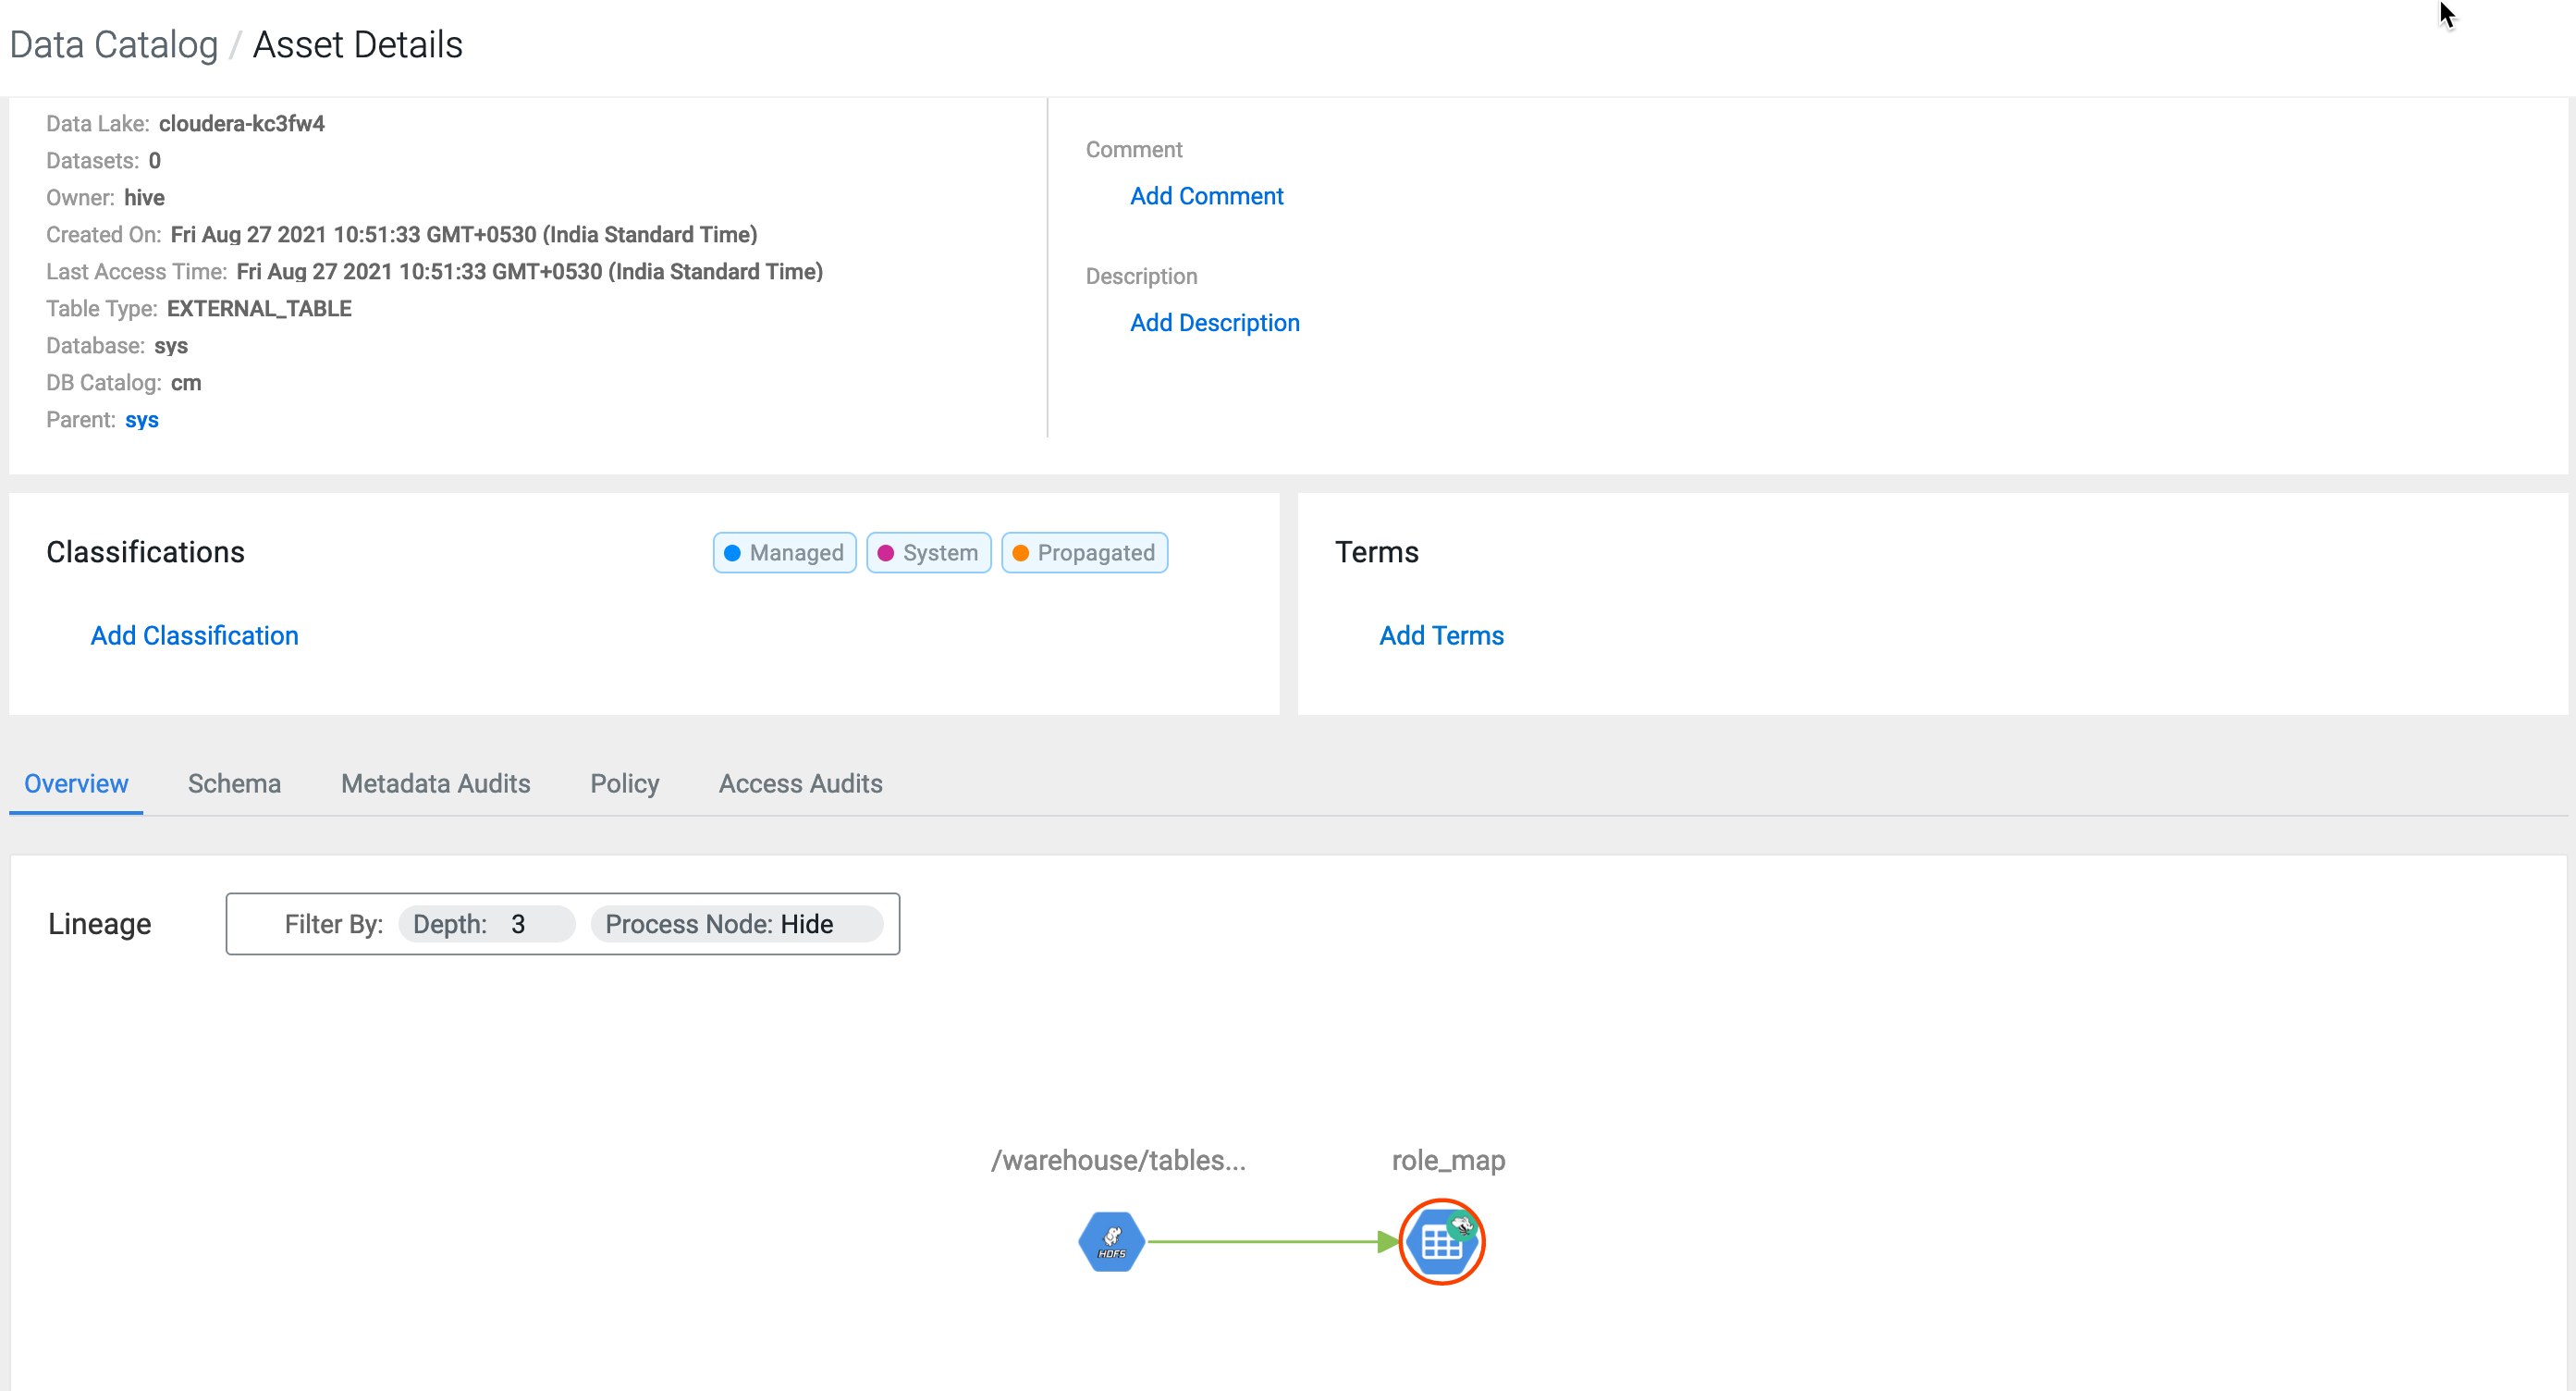Click the Add Terms link

click(1440, 636)
